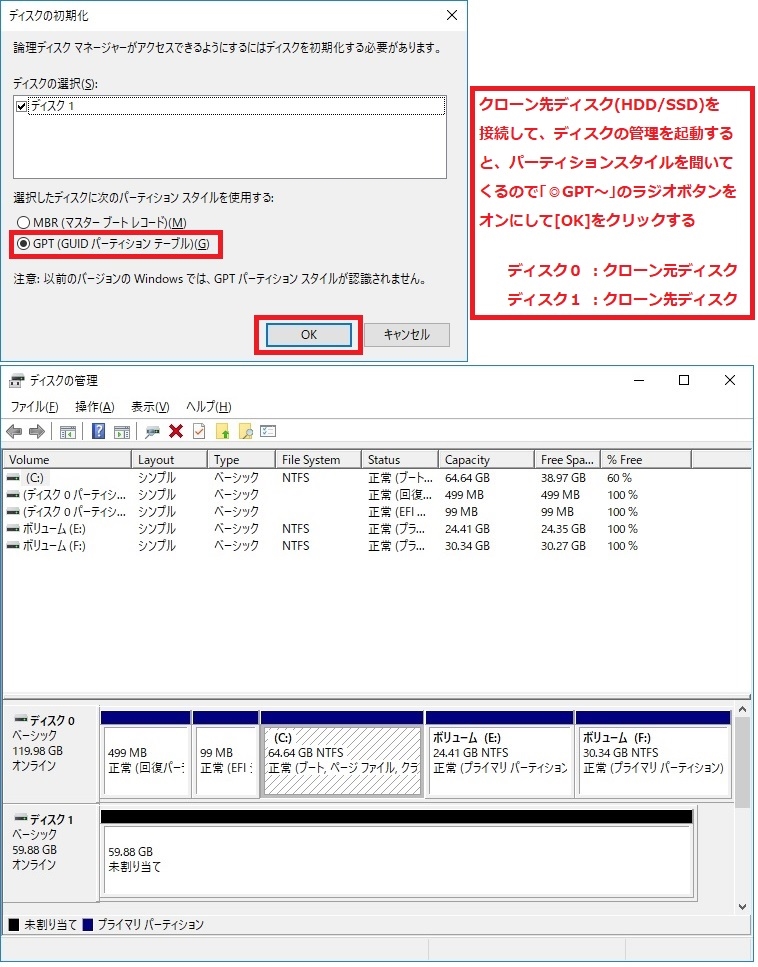758x967 pixels.
Task: Click the ディスク 0 label in disk pane
Action: tap(52, 720)
